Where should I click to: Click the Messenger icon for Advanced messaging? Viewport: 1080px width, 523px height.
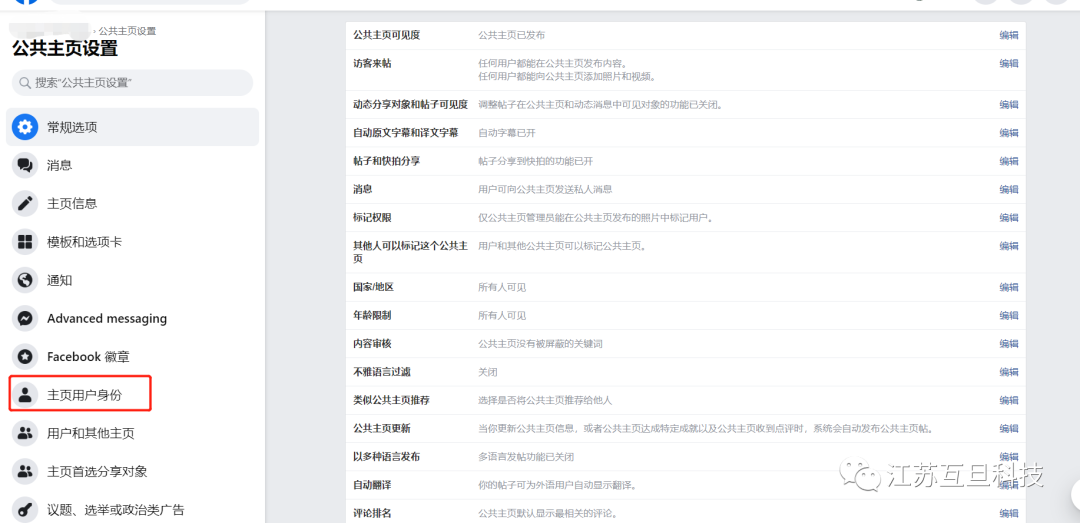25,318
